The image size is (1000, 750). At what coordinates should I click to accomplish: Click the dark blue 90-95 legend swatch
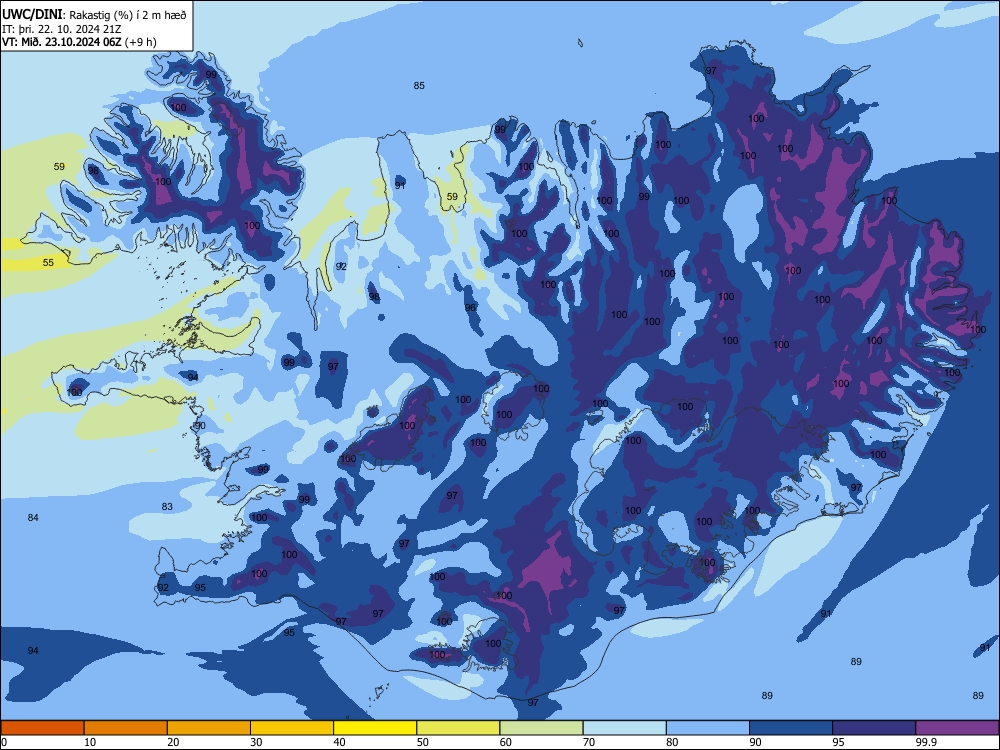pos(791,728)
